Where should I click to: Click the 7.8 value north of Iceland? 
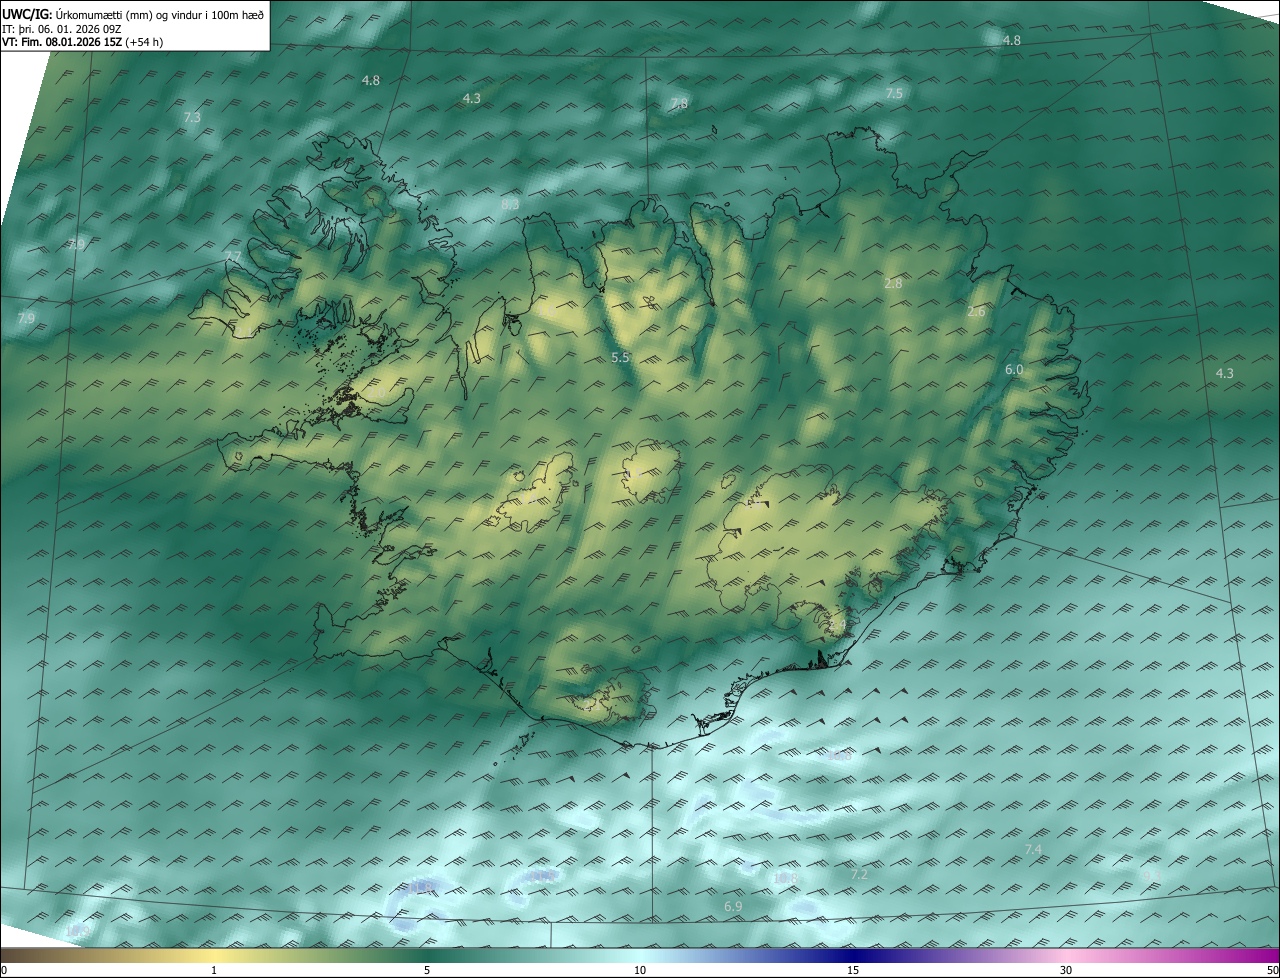click(679, 104)
